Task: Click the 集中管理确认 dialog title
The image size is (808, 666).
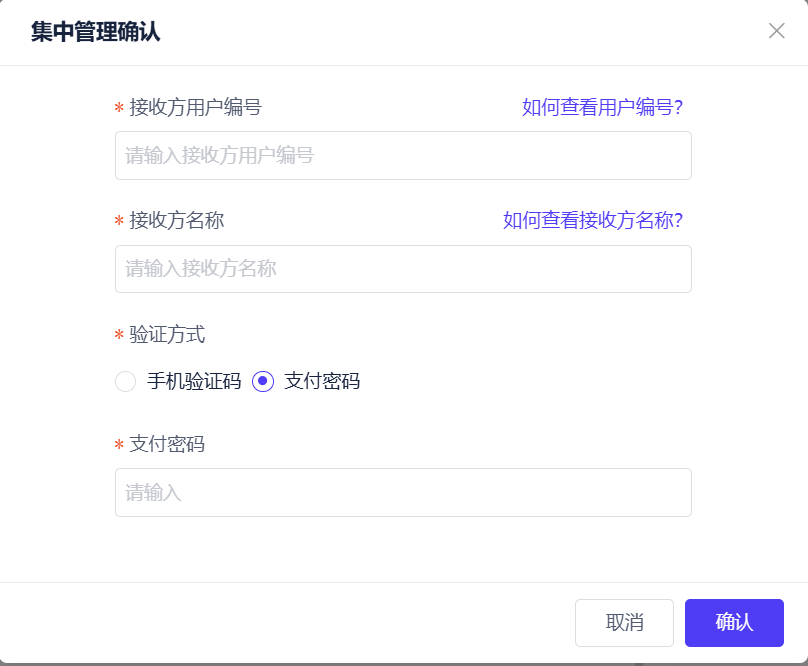Action: (x=95, y=32)
